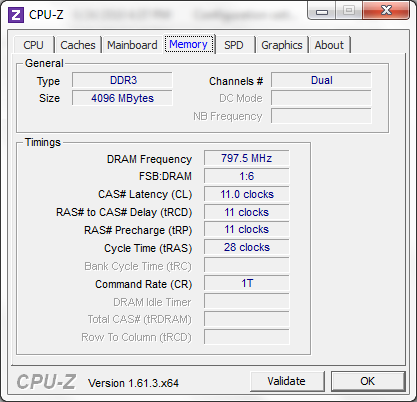Image resolution: width=417 pixels, height=402 pixels.
Task: Switch to the Caches tab
Action: coord(78,45)
